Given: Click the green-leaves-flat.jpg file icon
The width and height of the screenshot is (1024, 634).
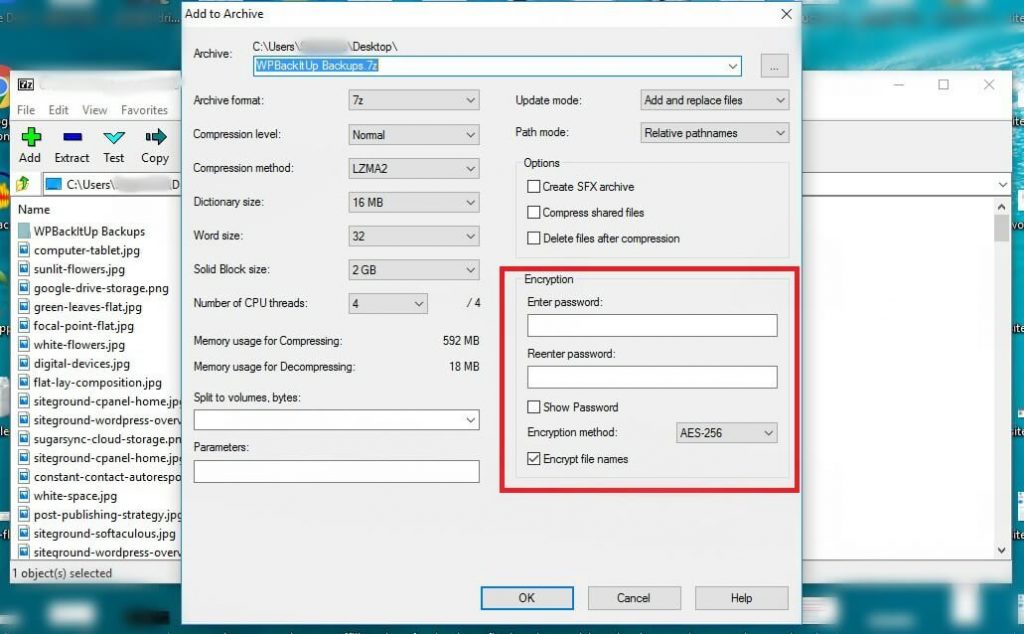Looking at the screenshot, I should click(x=24, y=306).
